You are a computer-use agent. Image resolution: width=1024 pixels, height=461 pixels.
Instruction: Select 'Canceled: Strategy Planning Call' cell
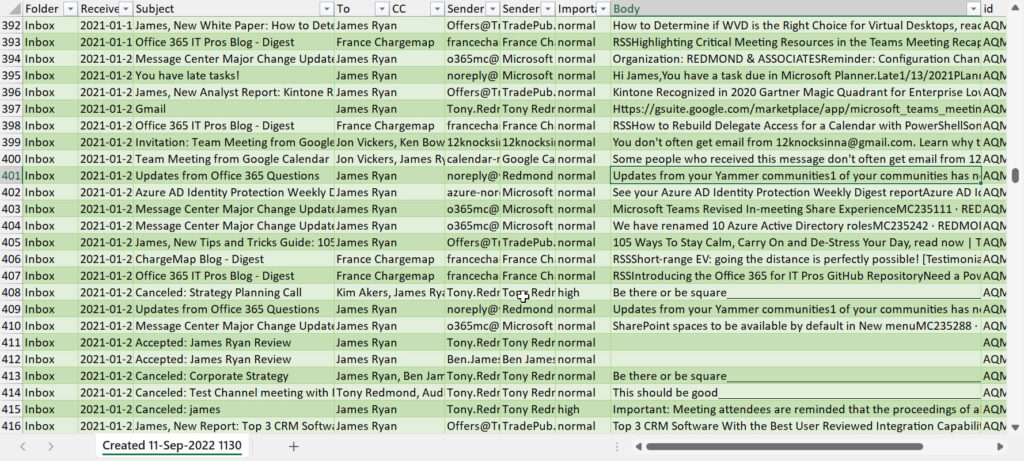(234, 293)
